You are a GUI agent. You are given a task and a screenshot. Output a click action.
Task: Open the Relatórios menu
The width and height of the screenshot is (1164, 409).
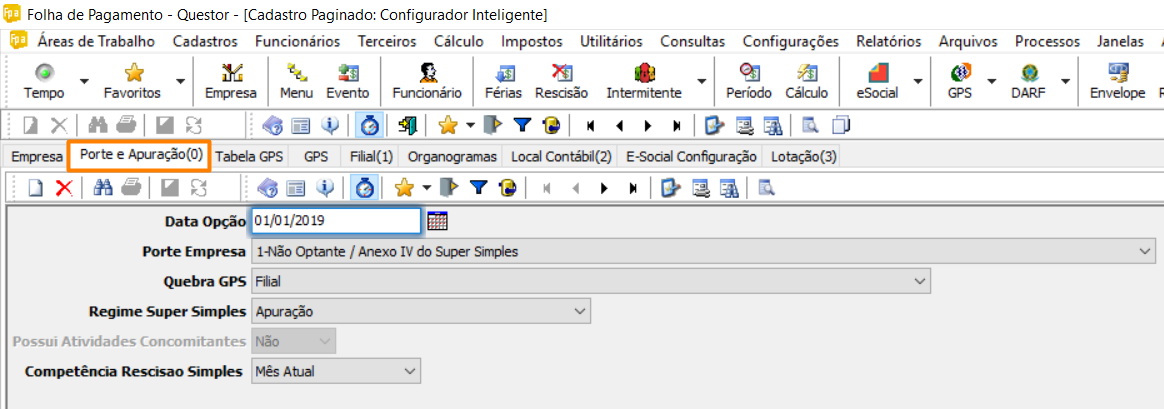pos(889,42)
